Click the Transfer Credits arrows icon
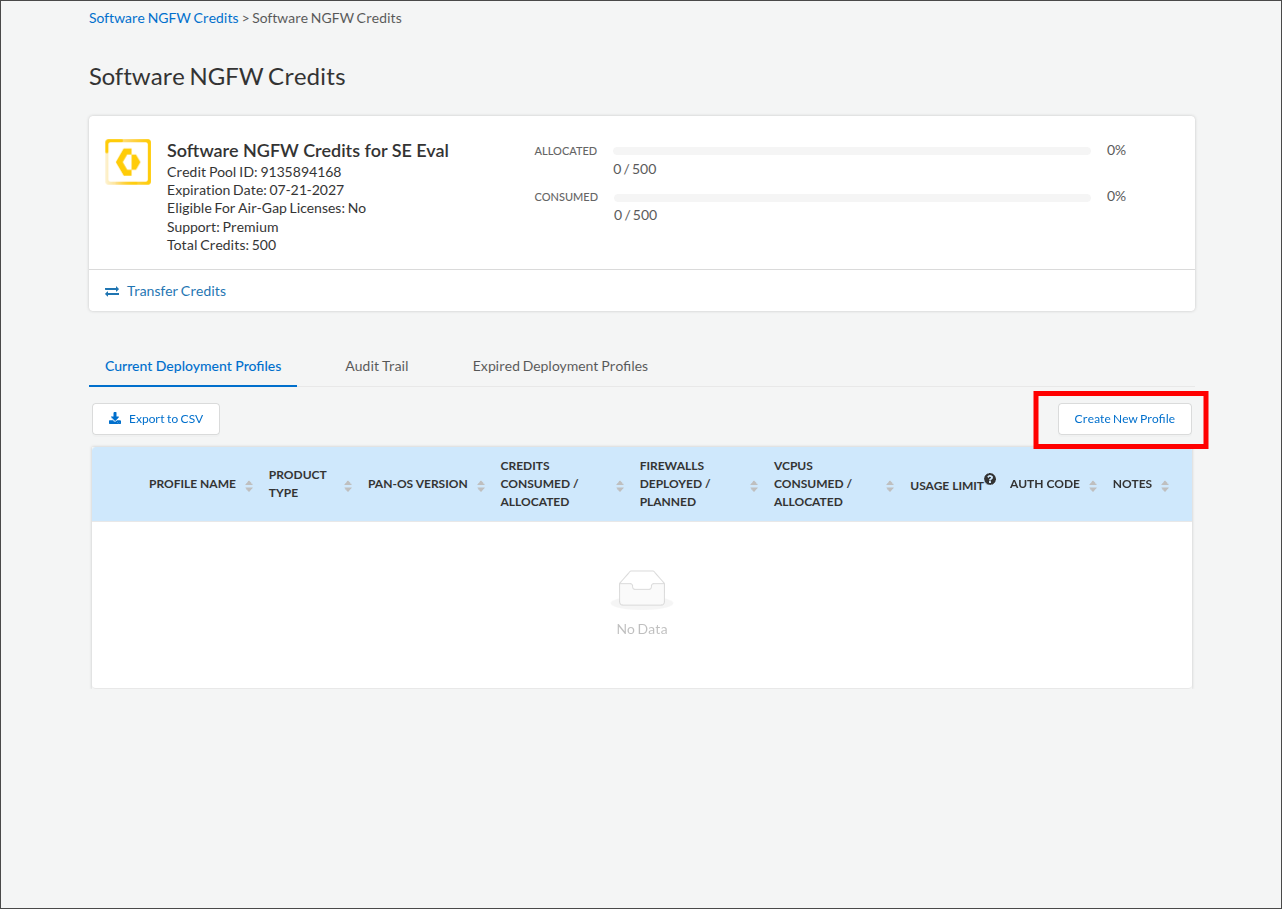Image resolution: width=1282 pixels, height=909 pixels. 112,291
